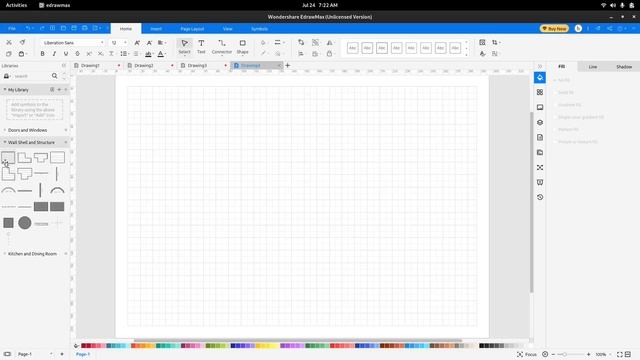The height and width of the screenshot is (360, 640).
Task: Open the Shape drawing tool
Action: (x=242, y=47)
